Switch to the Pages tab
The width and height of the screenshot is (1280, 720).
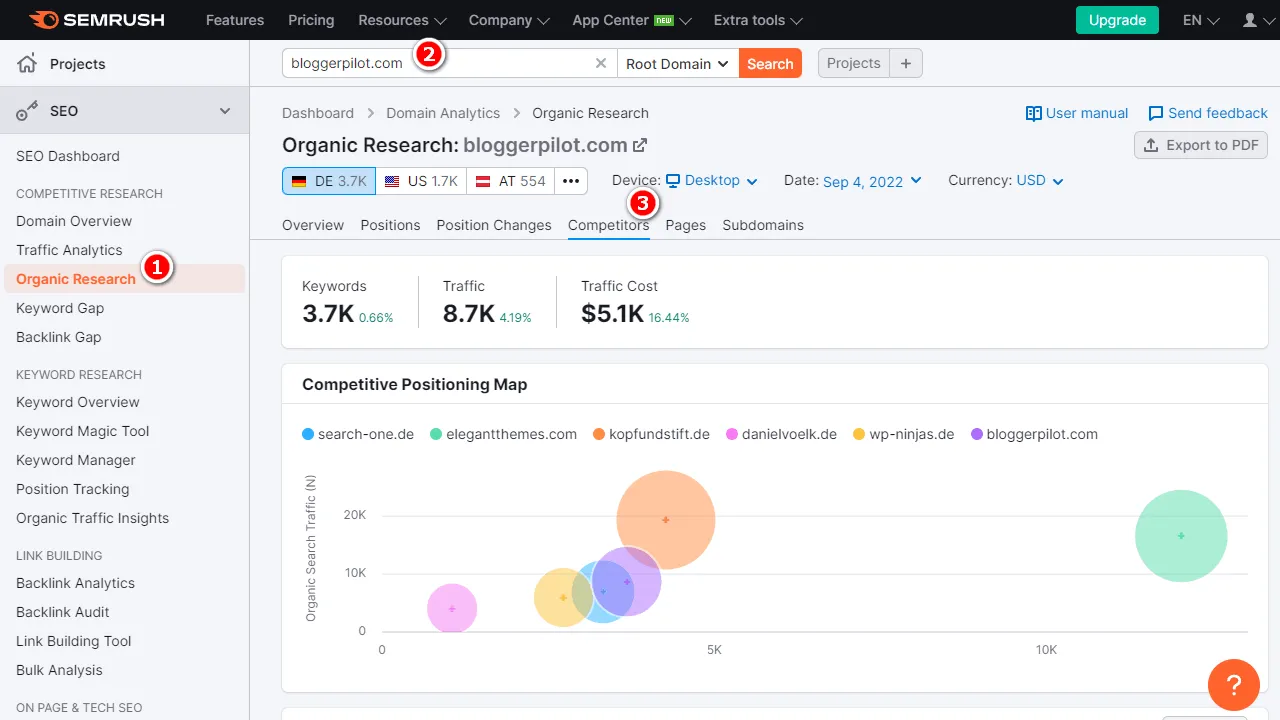pyautogui.click(x=686, y=225)
